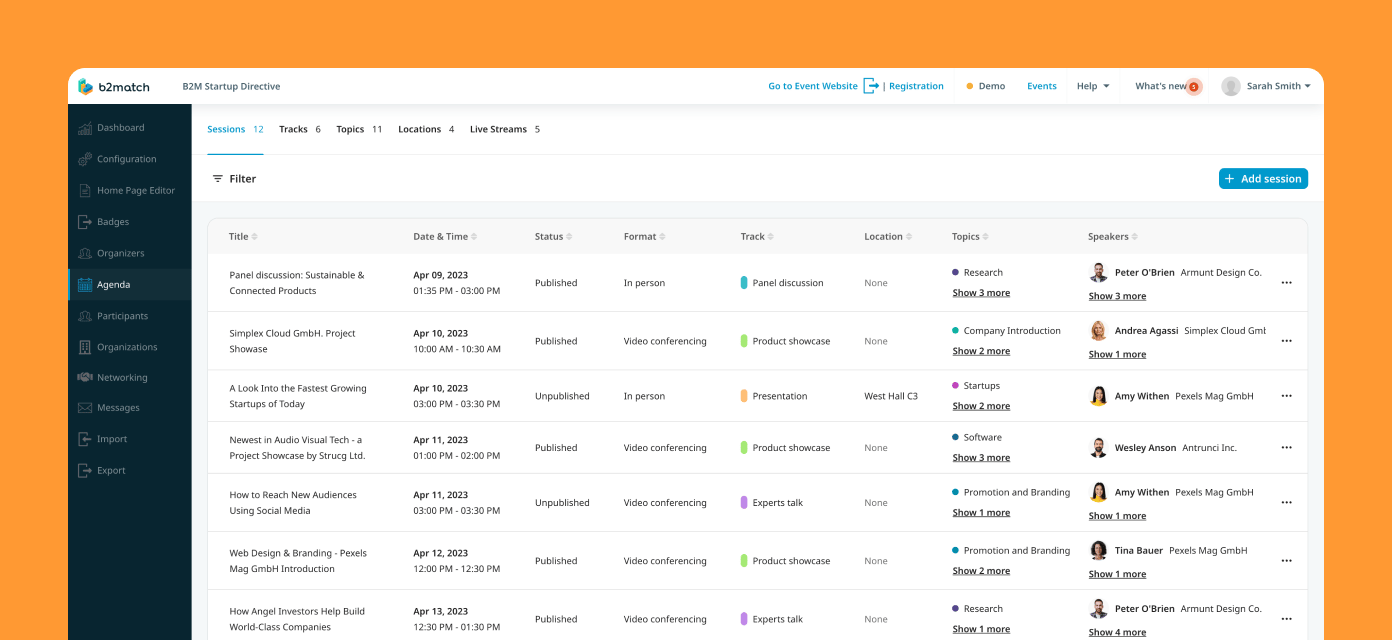
Task: Open three-dot menu for Fastest Growing Startups row
Action: click(1286, 396)
